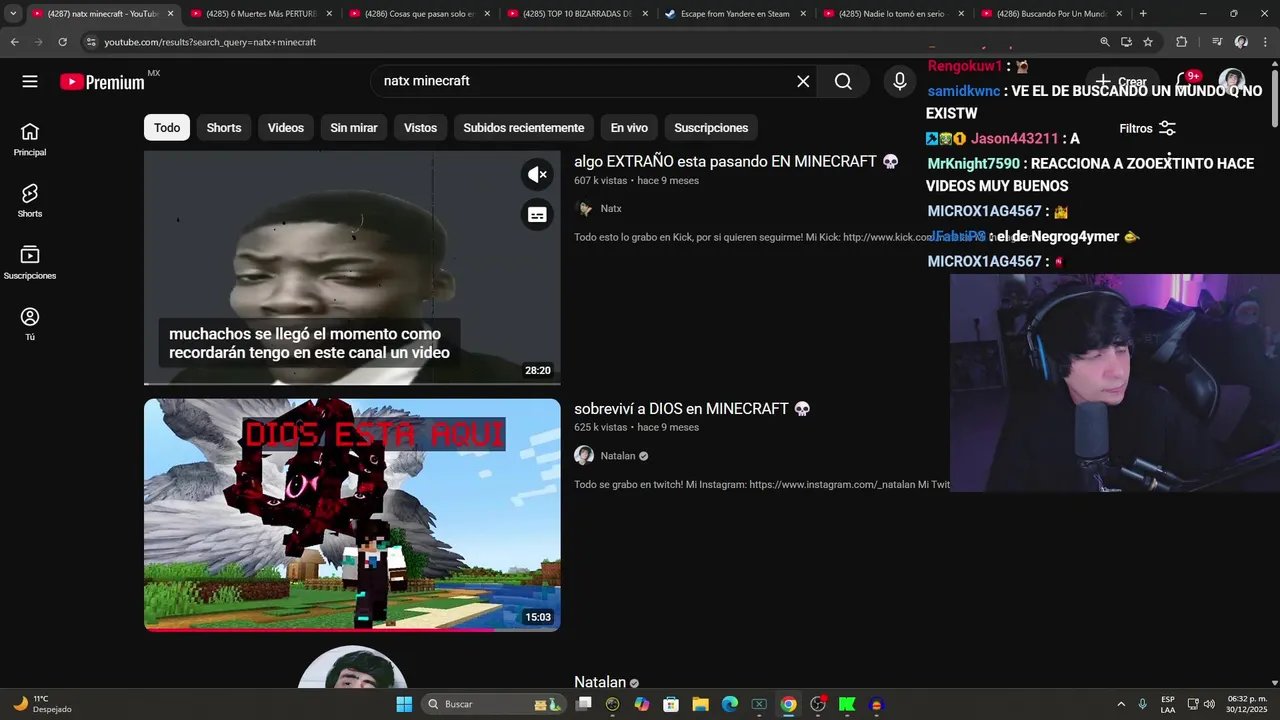Click the taskbar Buscar search box
This screenshot has width=1280, height=720.
click(x=495, y=704)
